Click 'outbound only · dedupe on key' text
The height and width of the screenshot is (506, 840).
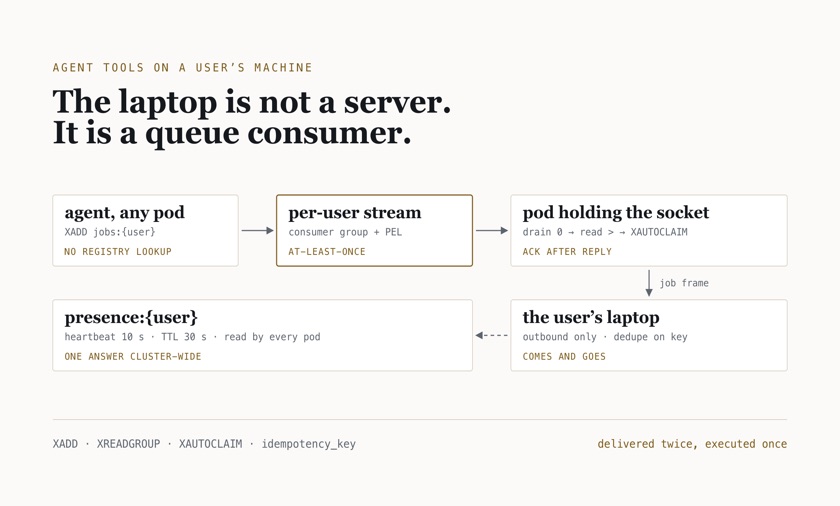605,337
